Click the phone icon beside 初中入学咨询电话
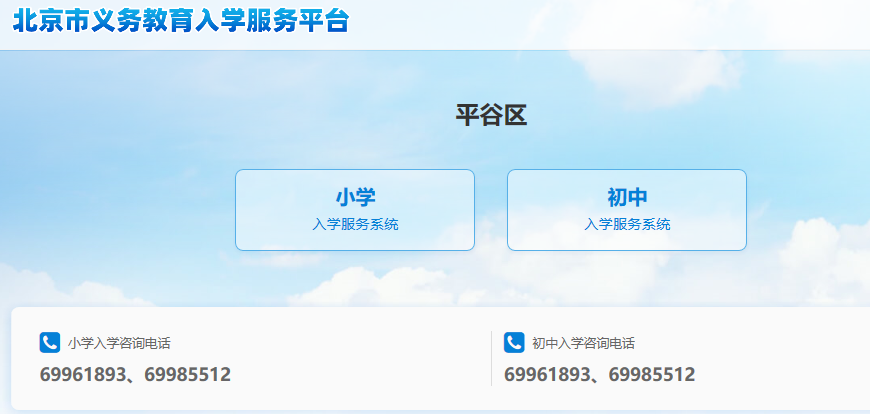Viewport: 870px width, 414px height. tap(514, 342)
